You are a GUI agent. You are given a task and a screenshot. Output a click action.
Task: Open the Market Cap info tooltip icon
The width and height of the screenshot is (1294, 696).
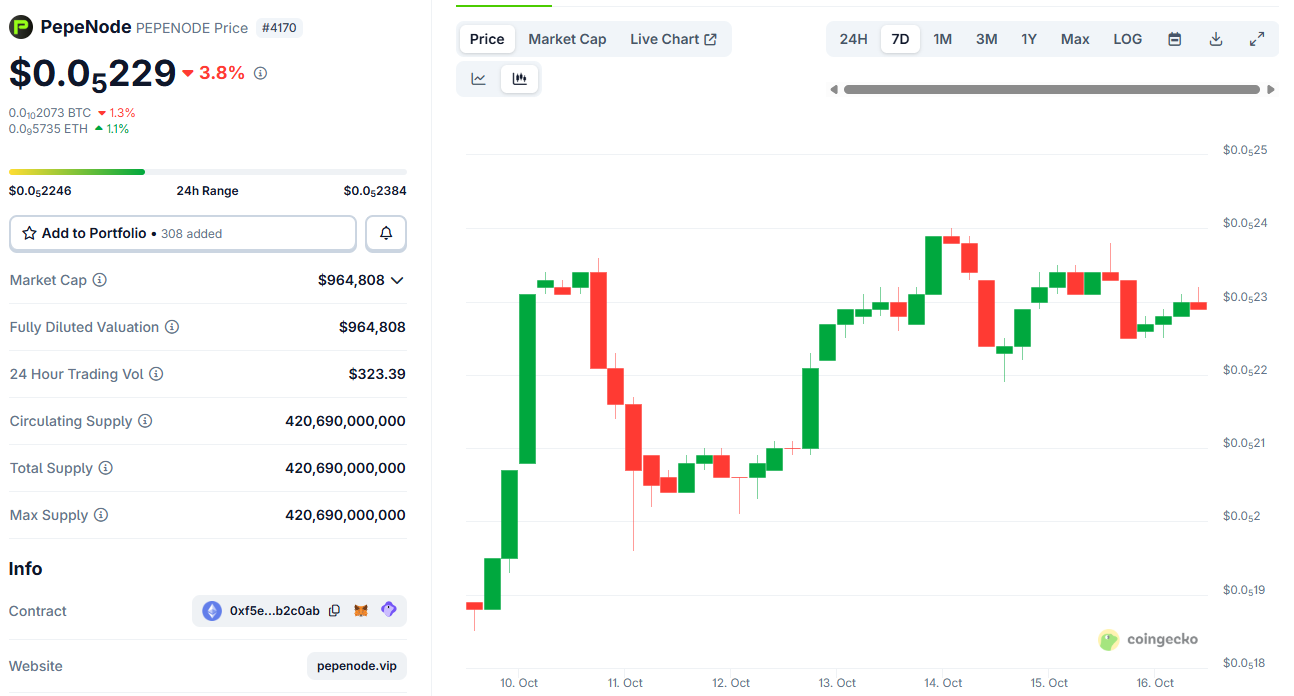coord(99,280)
